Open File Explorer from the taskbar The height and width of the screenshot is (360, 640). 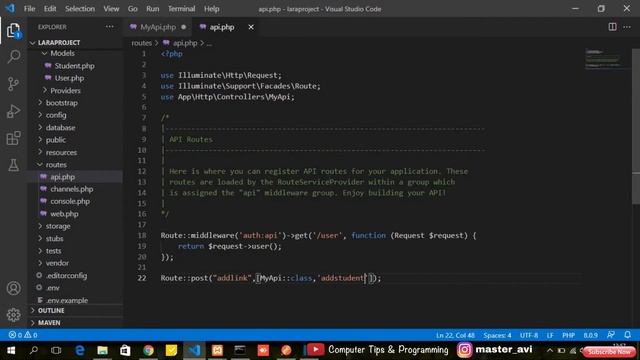[102, 350]
